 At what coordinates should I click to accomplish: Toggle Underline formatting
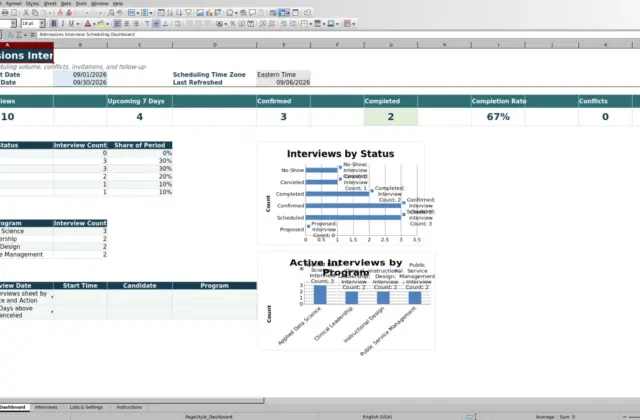(x=71, y=24)
